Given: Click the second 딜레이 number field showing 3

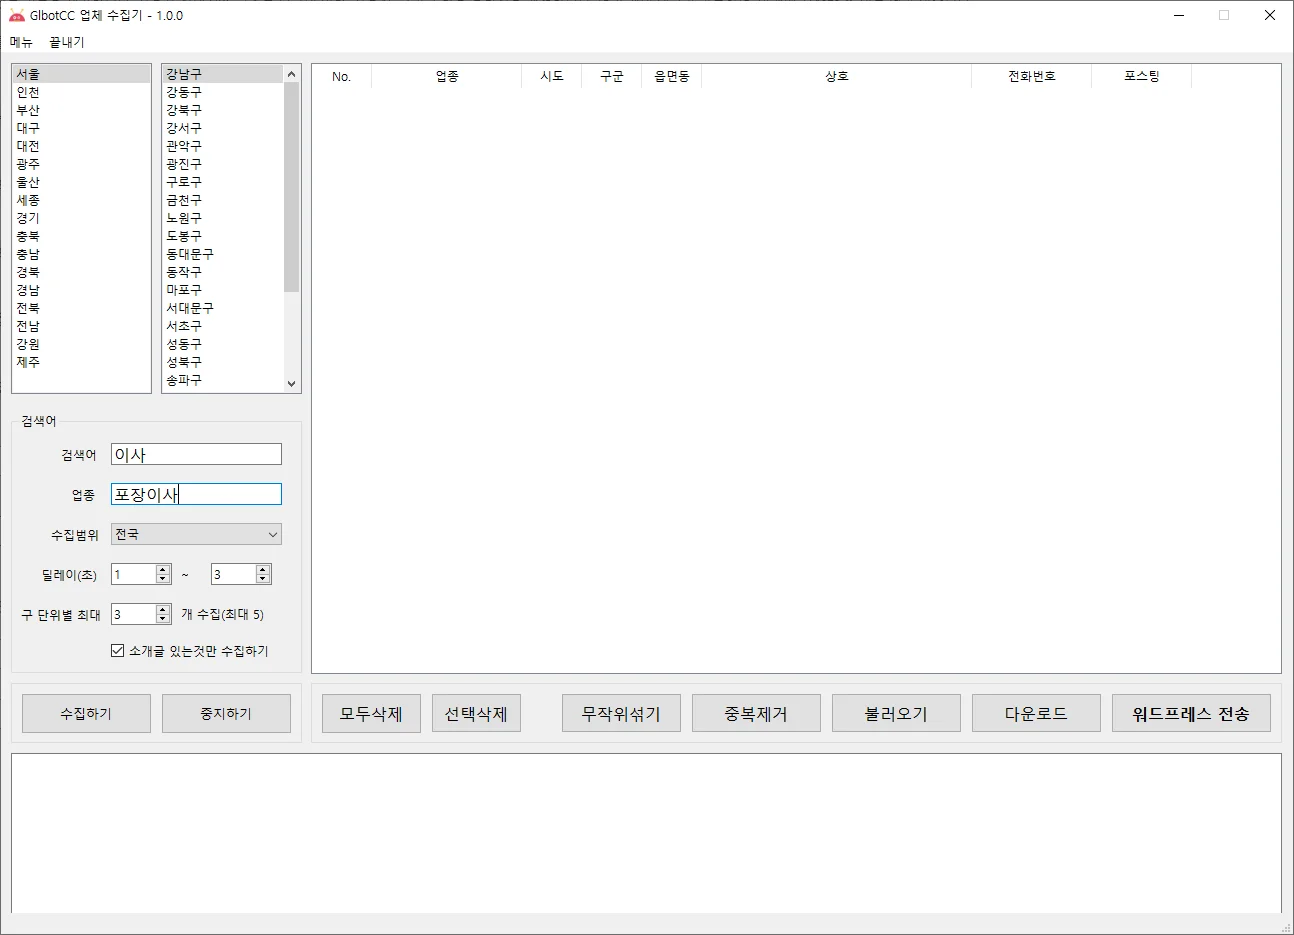Looking at the screenshot, I should click(x=233, y=574).
